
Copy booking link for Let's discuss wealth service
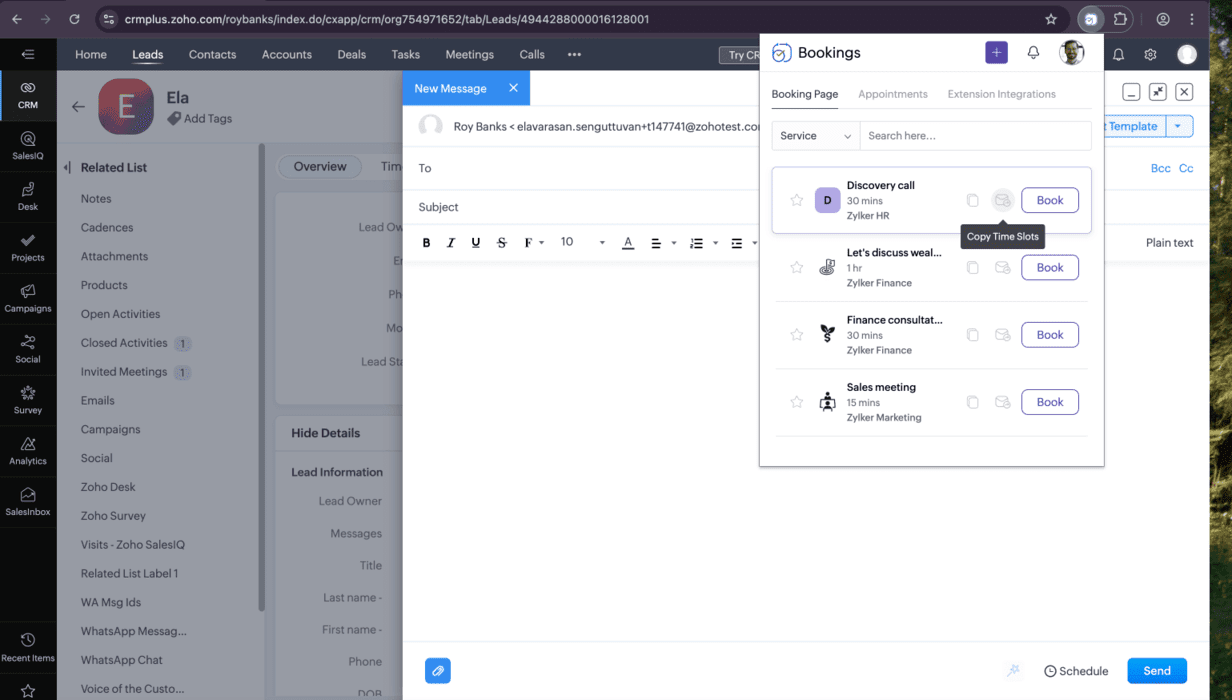point(972,267)
